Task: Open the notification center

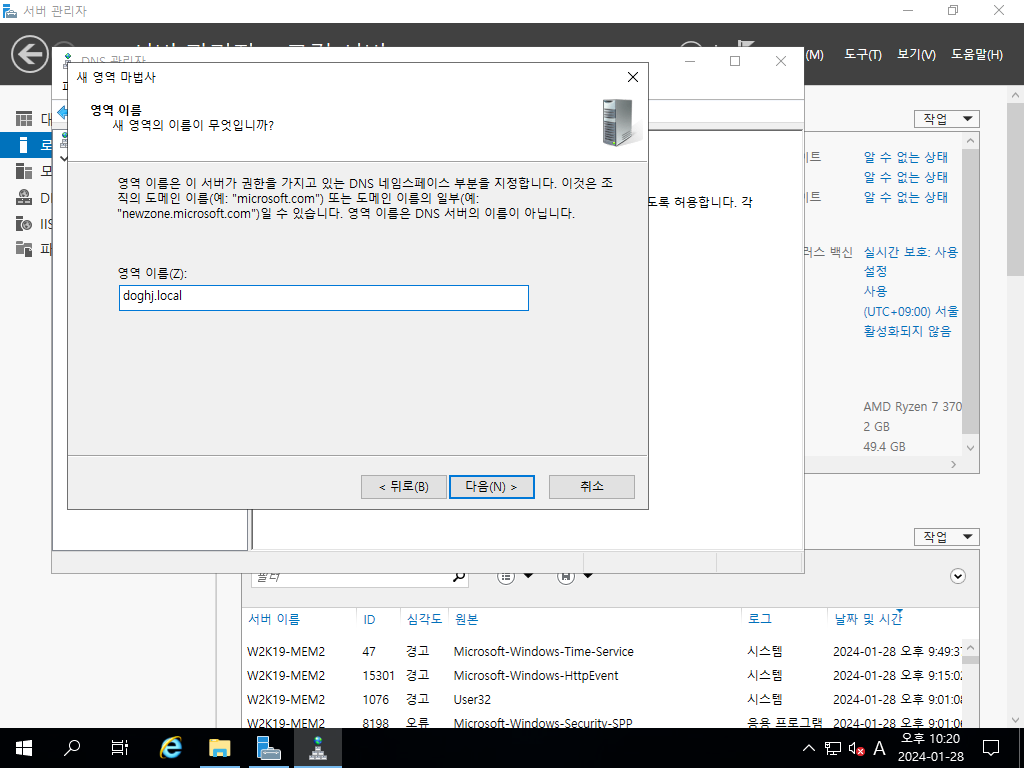Action: coord(991,748)
